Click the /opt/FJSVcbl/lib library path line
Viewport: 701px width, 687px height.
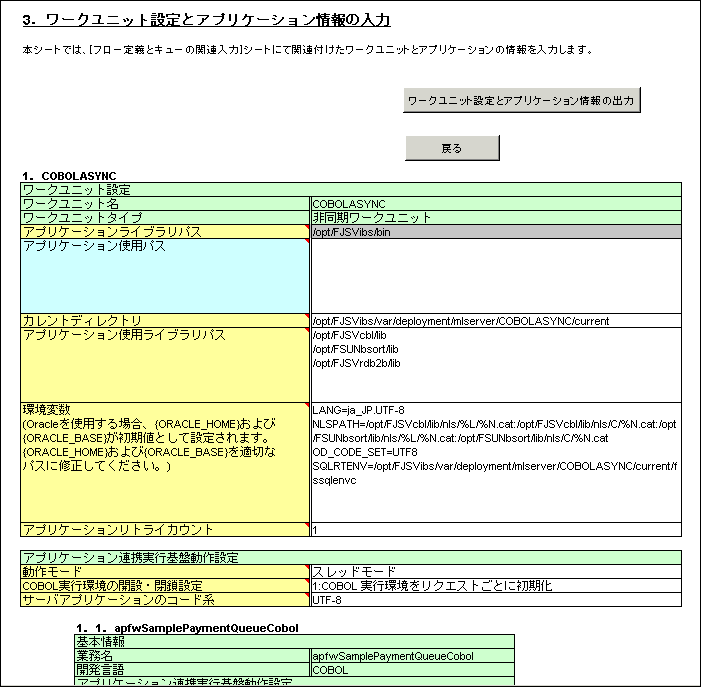[x=350, y=335]
